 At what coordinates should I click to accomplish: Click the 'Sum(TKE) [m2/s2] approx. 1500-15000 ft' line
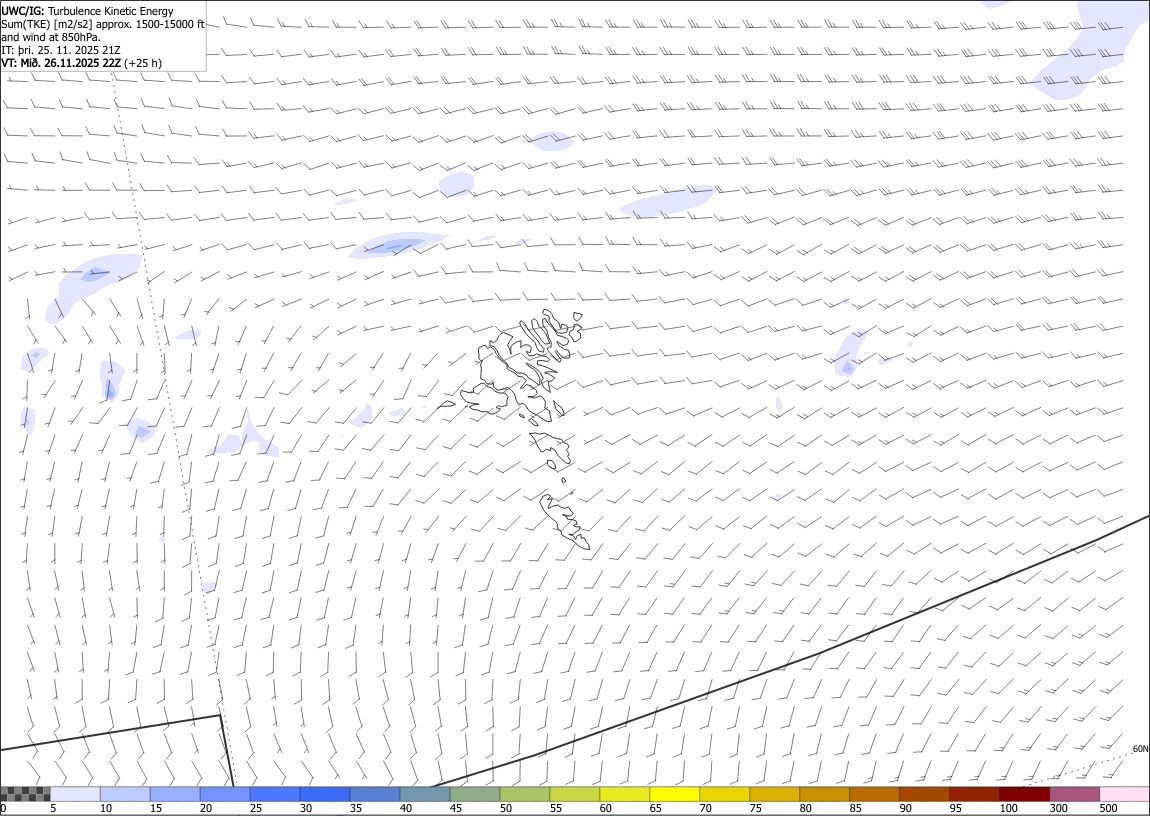[103, 24]
